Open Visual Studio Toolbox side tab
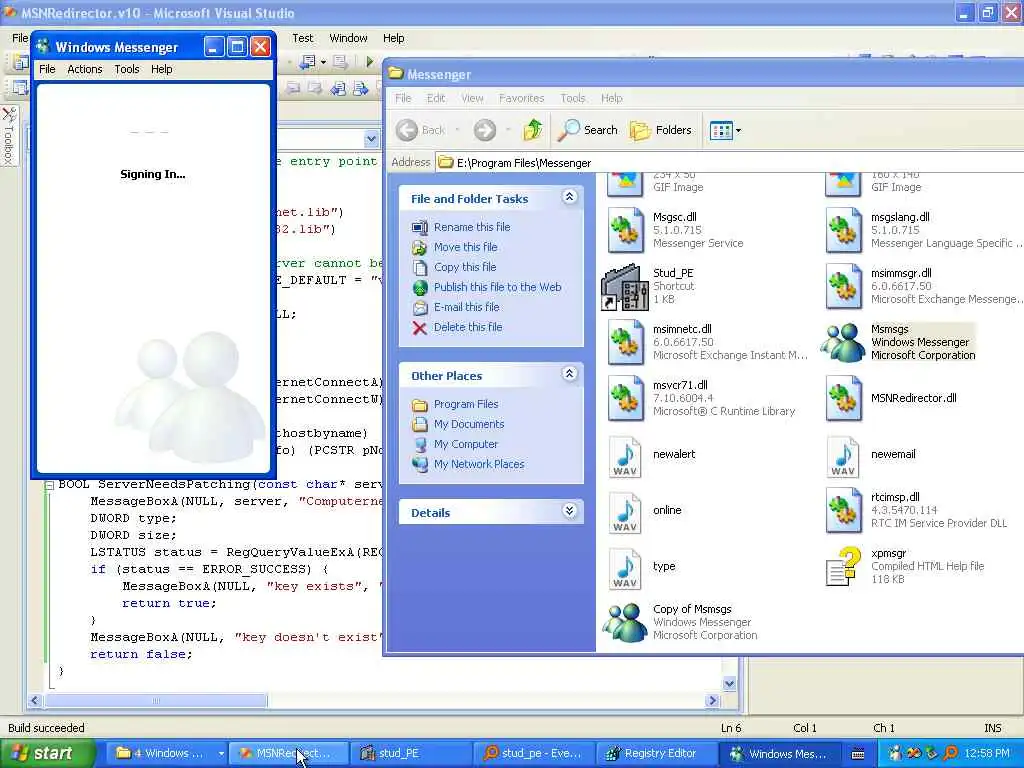The width and height of the screenshot is (1024, 768). [x=8, y=135]
